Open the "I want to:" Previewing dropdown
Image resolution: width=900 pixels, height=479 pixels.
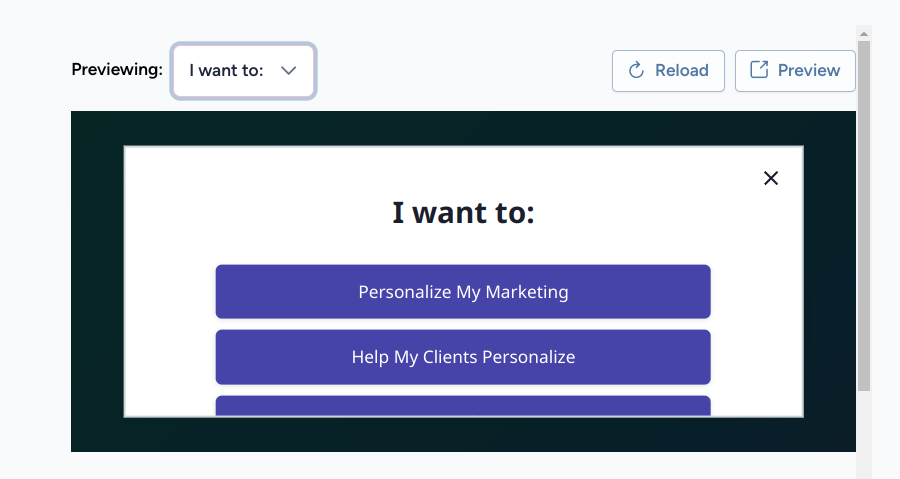(243, 71)
